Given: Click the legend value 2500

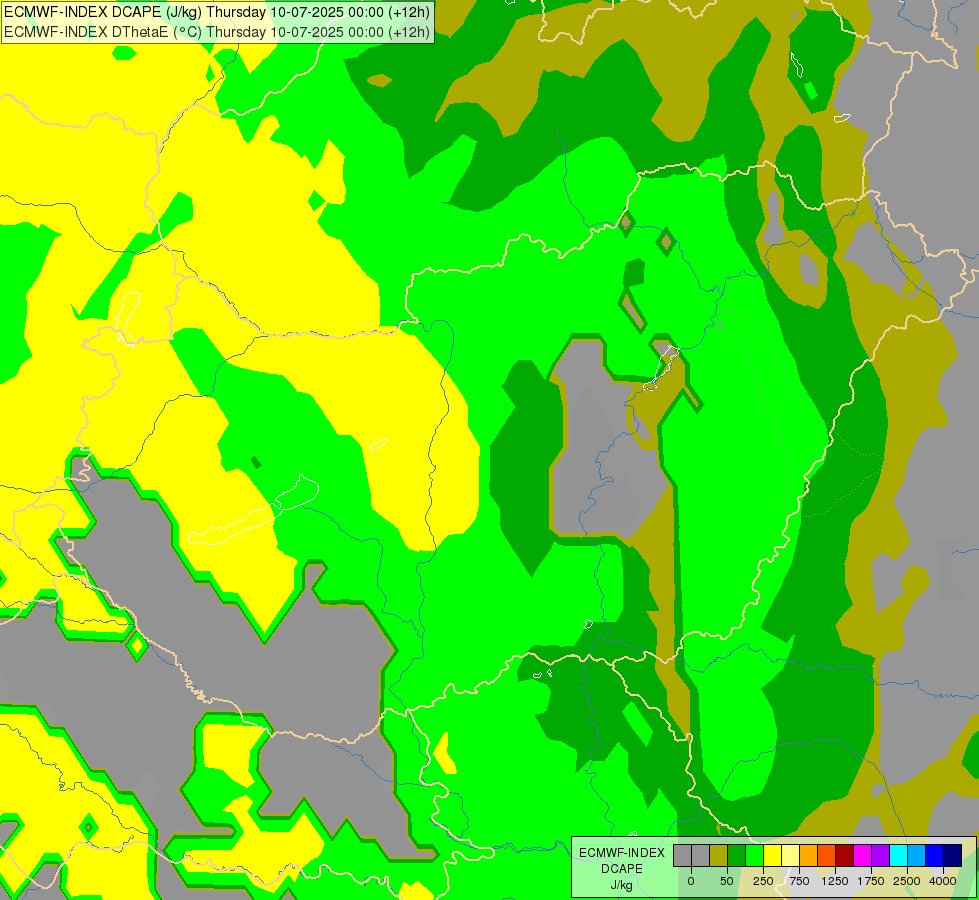Looking at the screenshot, I should 907,881.
